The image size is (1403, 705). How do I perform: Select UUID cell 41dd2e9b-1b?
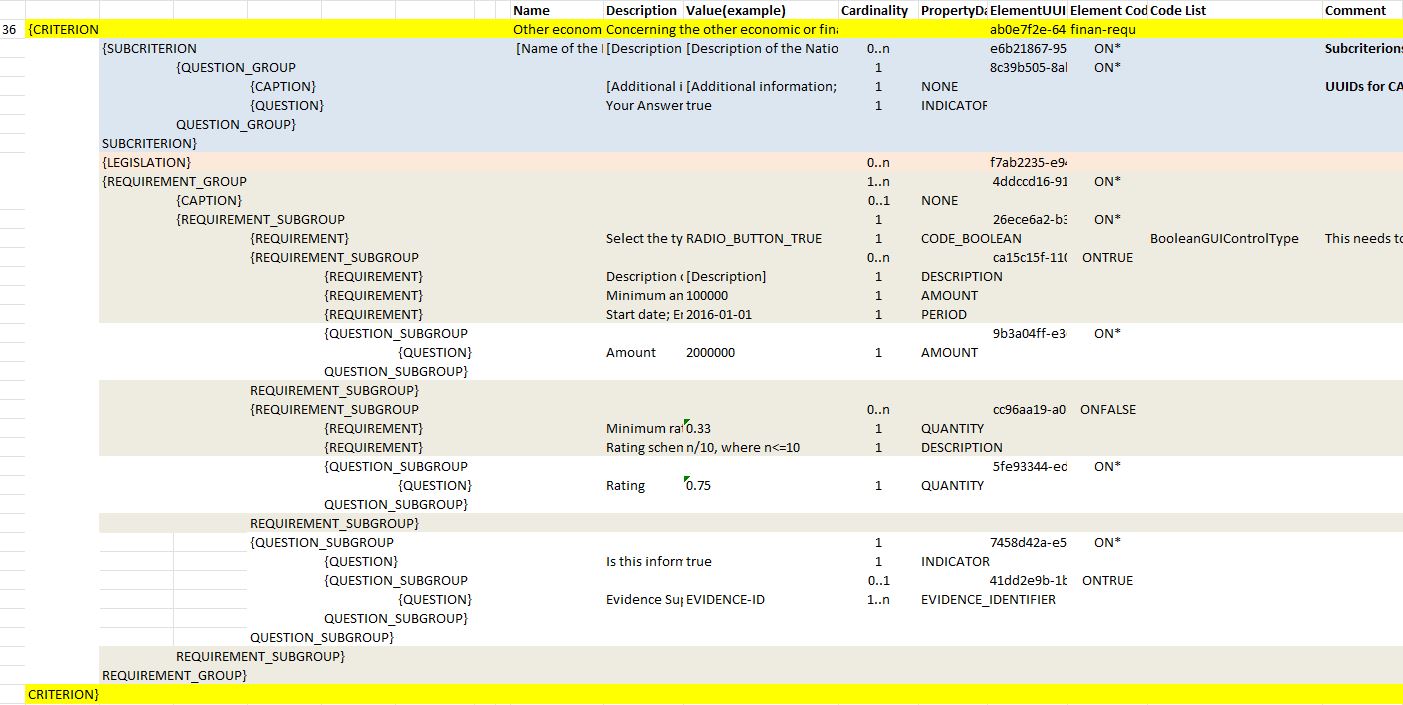[x=1027, y=581]
